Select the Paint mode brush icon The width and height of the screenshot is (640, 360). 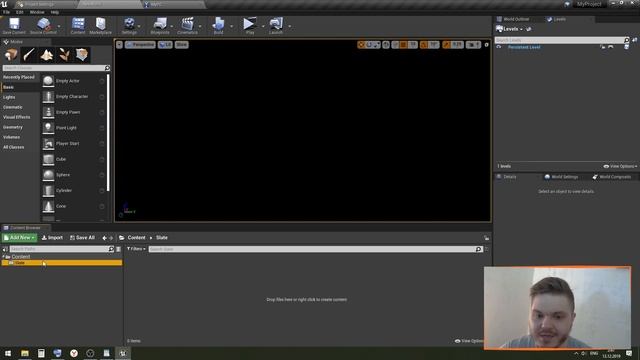click(29, 55)
